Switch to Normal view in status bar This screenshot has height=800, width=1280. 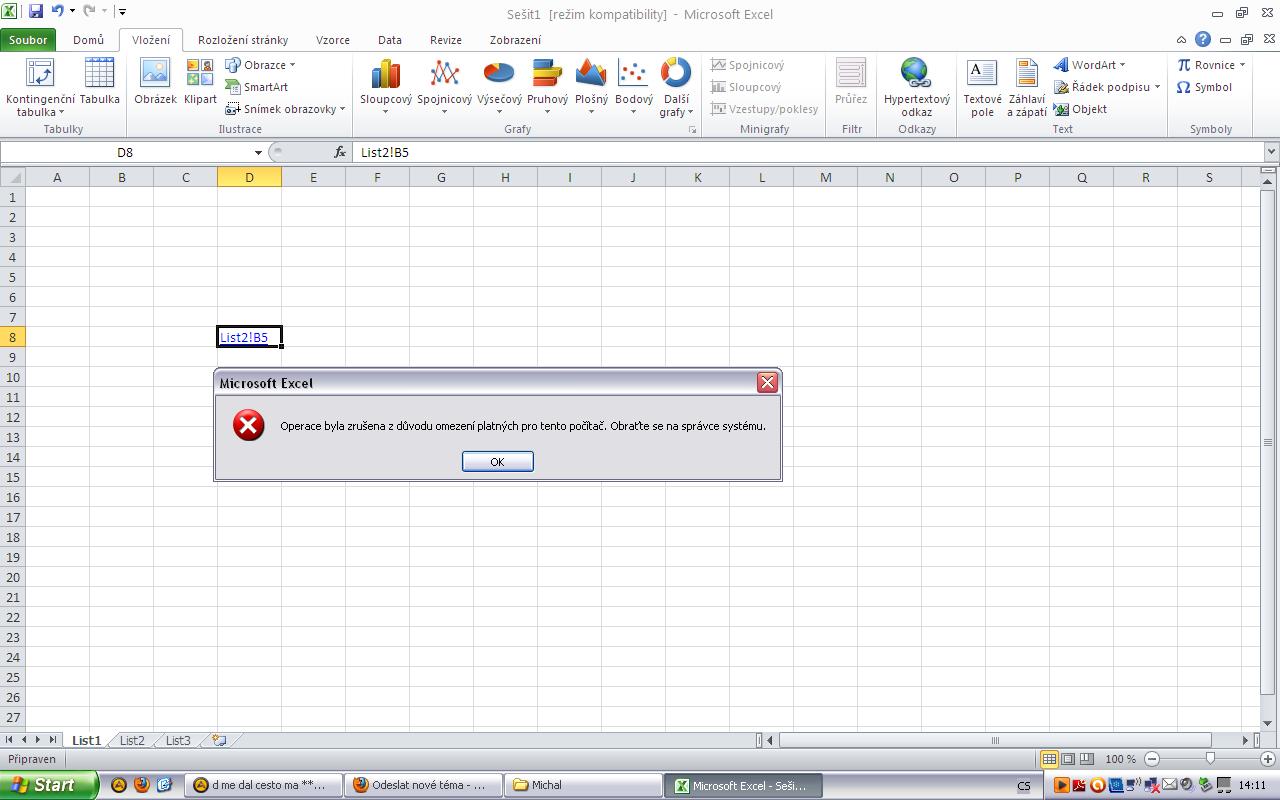pos(1049,759)
